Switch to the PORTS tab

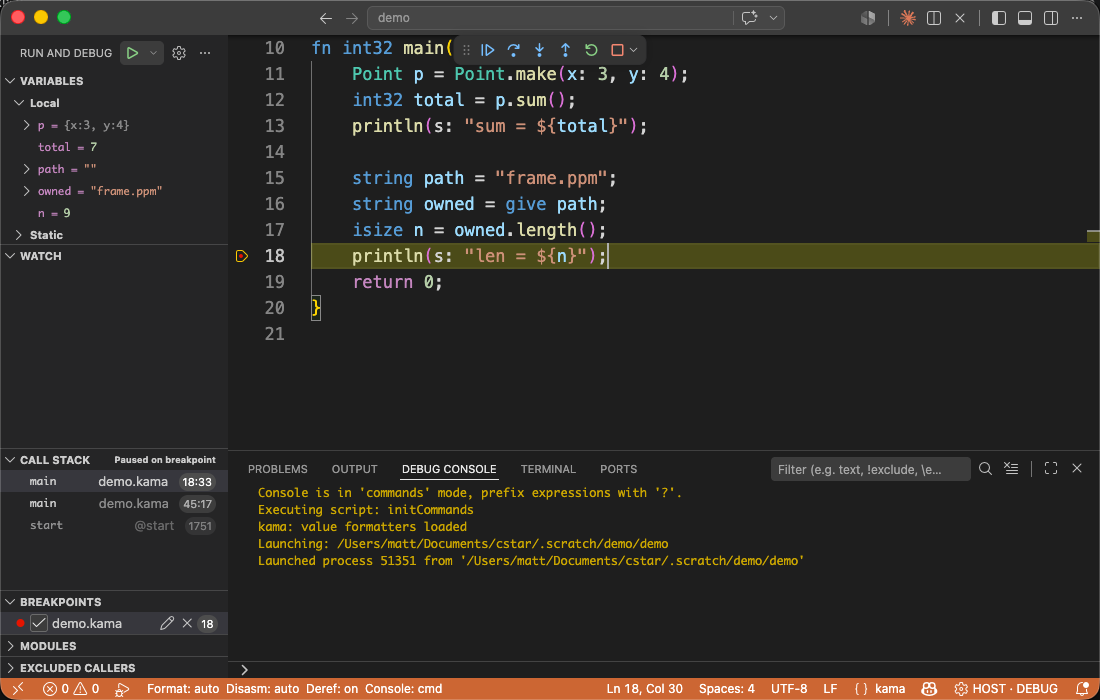619,469
